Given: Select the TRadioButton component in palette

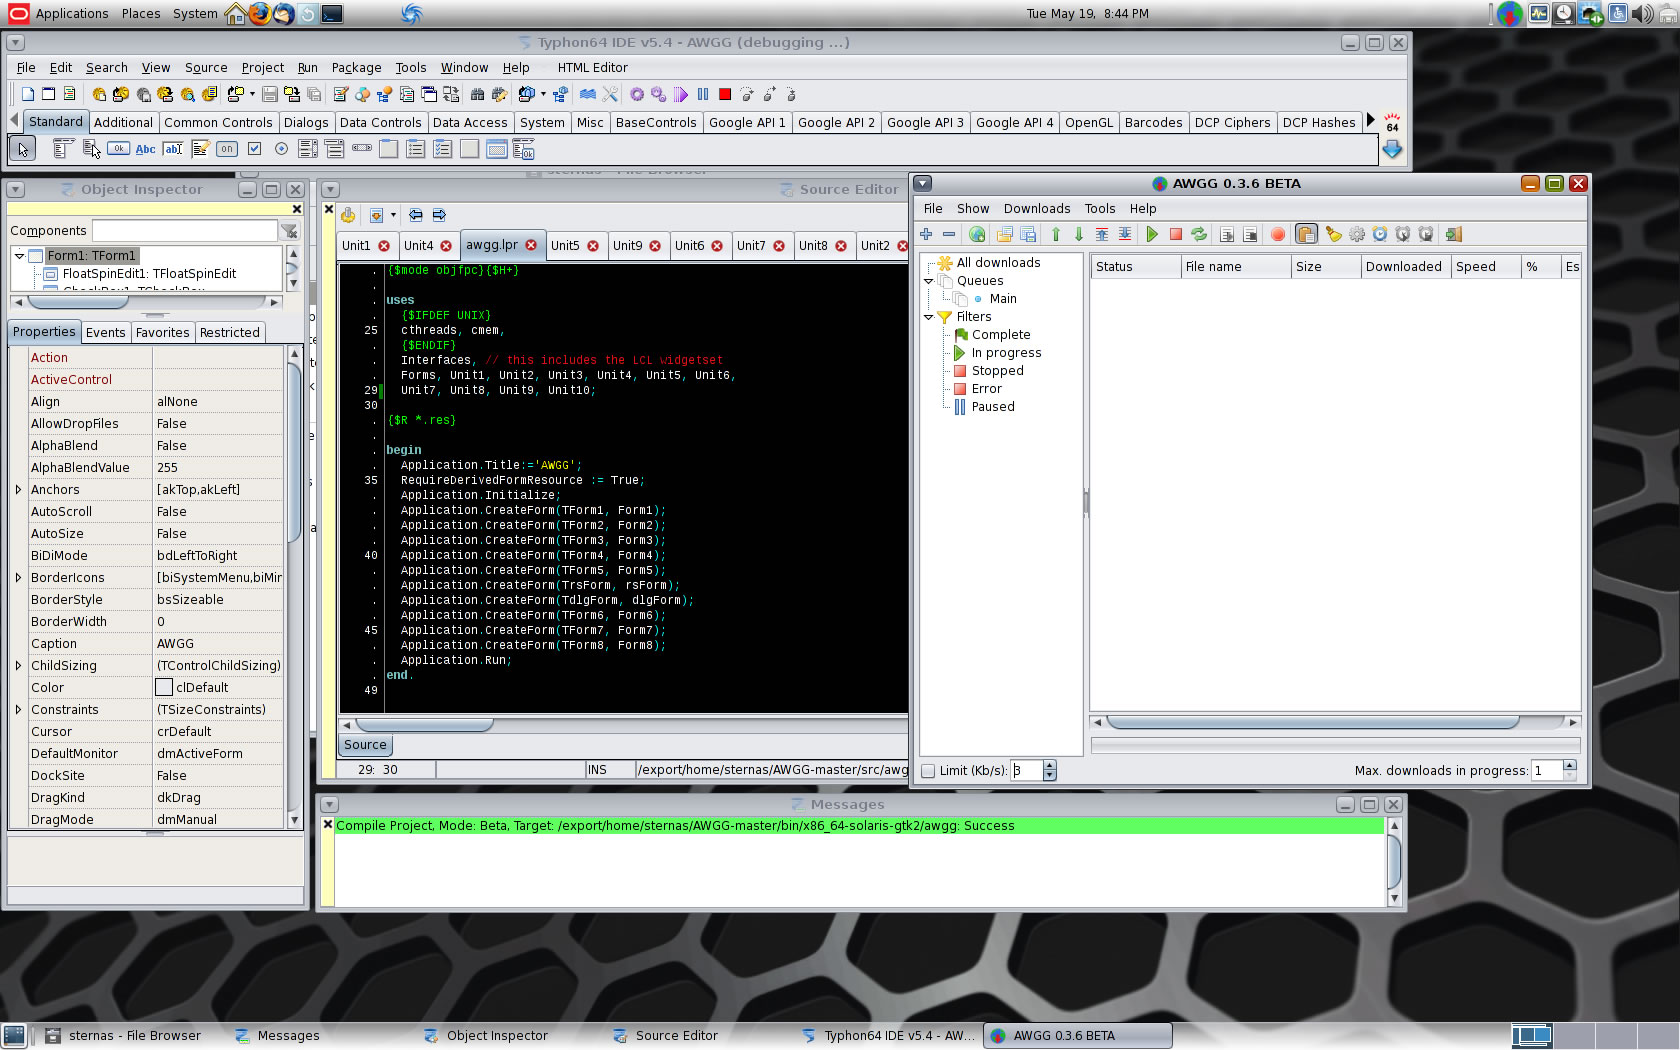Looking at the screenshot, I should (281, 149).
